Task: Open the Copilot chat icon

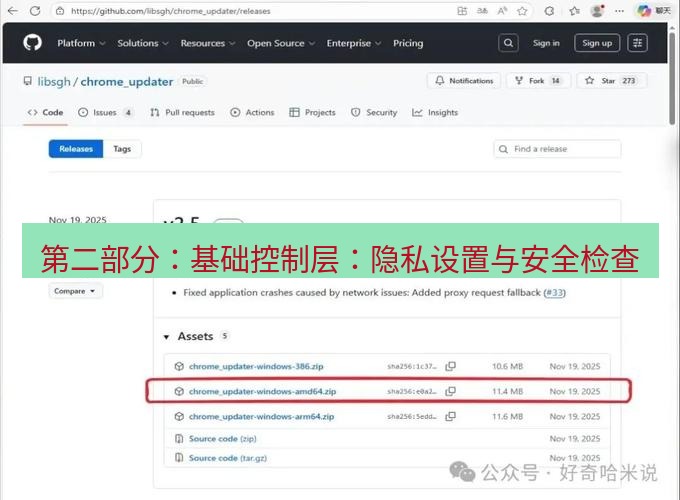Action: [644, 11]
